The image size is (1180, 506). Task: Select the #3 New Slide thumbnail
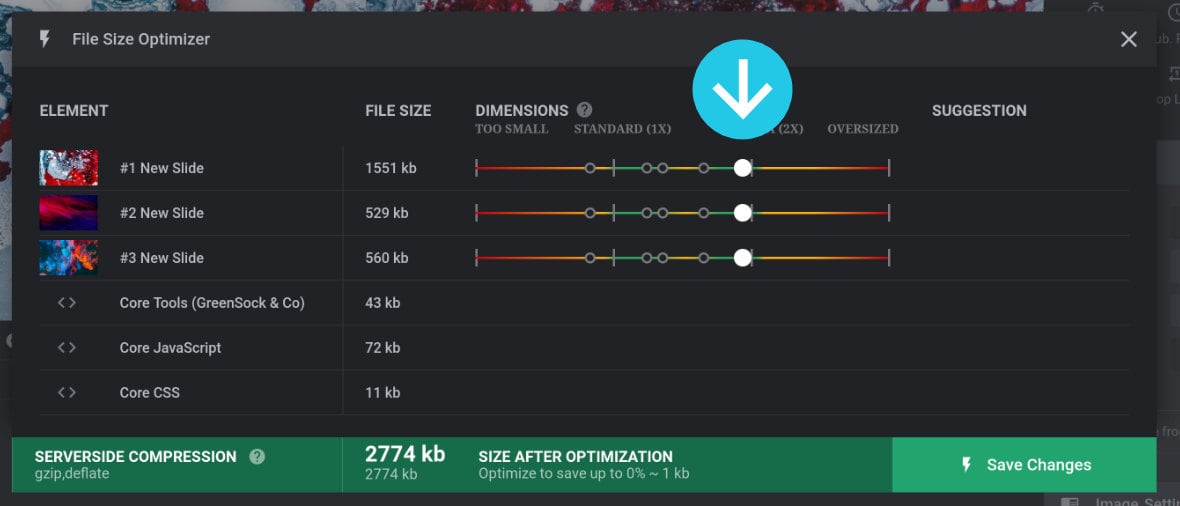(x=69, y=258)
